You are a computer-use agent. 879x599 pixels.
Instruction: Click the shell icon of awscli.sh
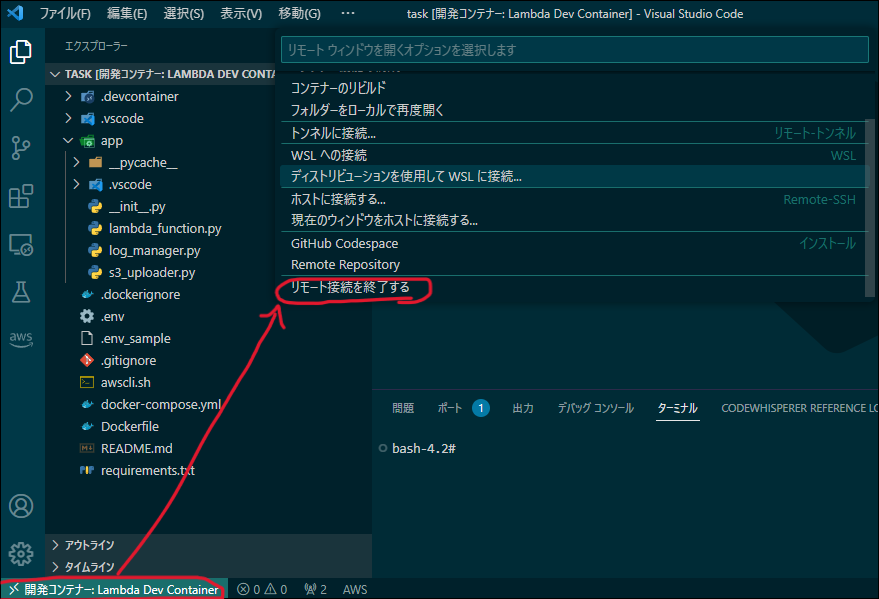(87, 383)
